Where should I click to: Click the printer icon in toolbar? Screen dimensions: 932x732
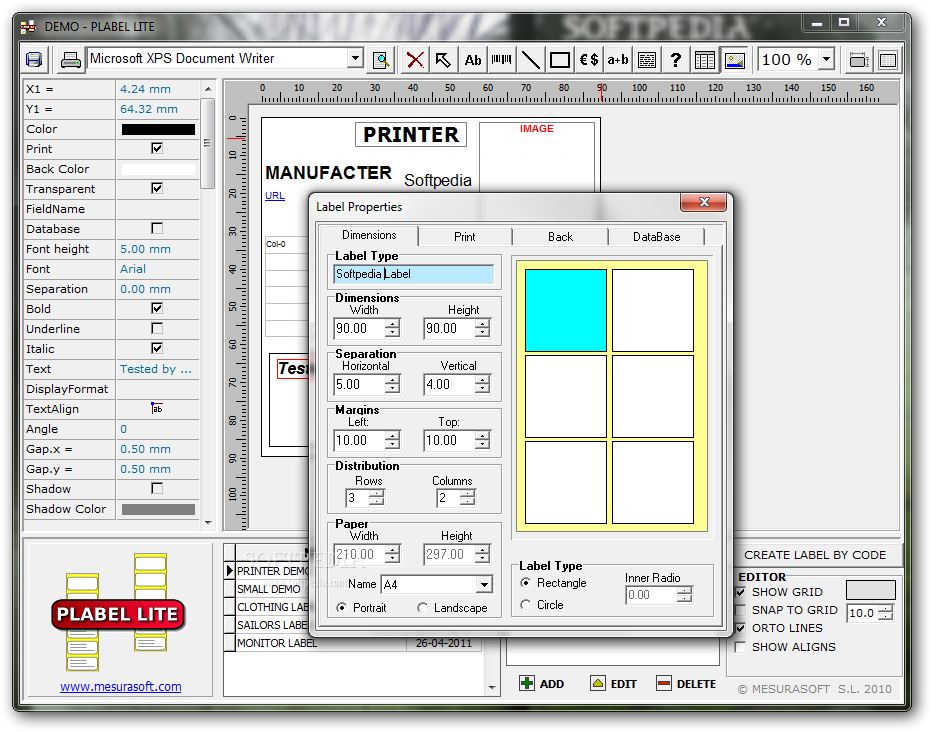pos(70,60)
